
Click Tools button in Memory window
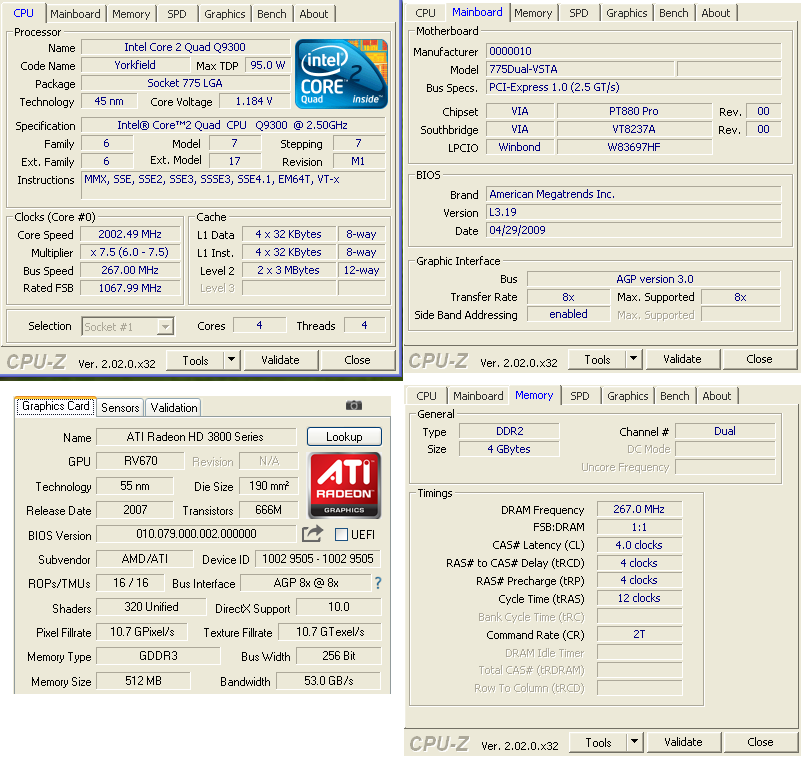598,742
